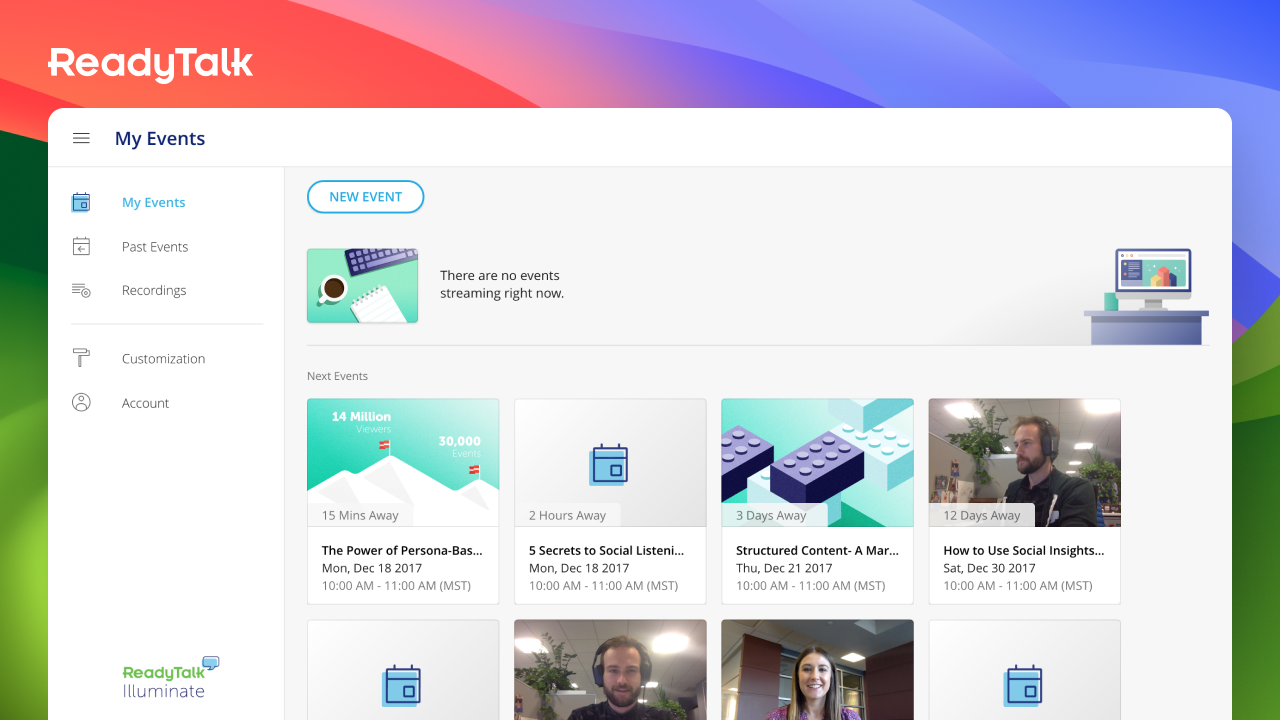Click the '15 Mins Away' badge
1280x720 pixels.
point(360,515)
